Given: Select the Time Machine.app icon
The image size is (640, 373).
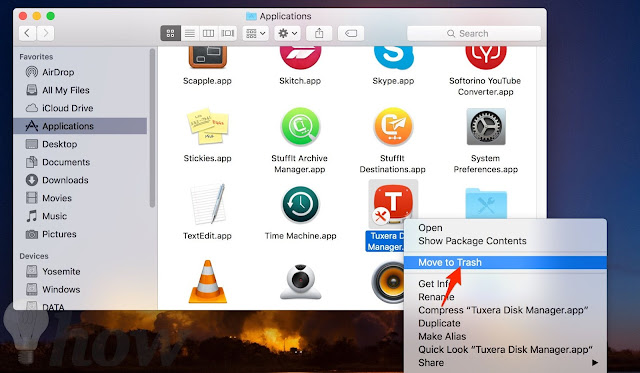Looking at the screenshot, I should click(300, 204).
